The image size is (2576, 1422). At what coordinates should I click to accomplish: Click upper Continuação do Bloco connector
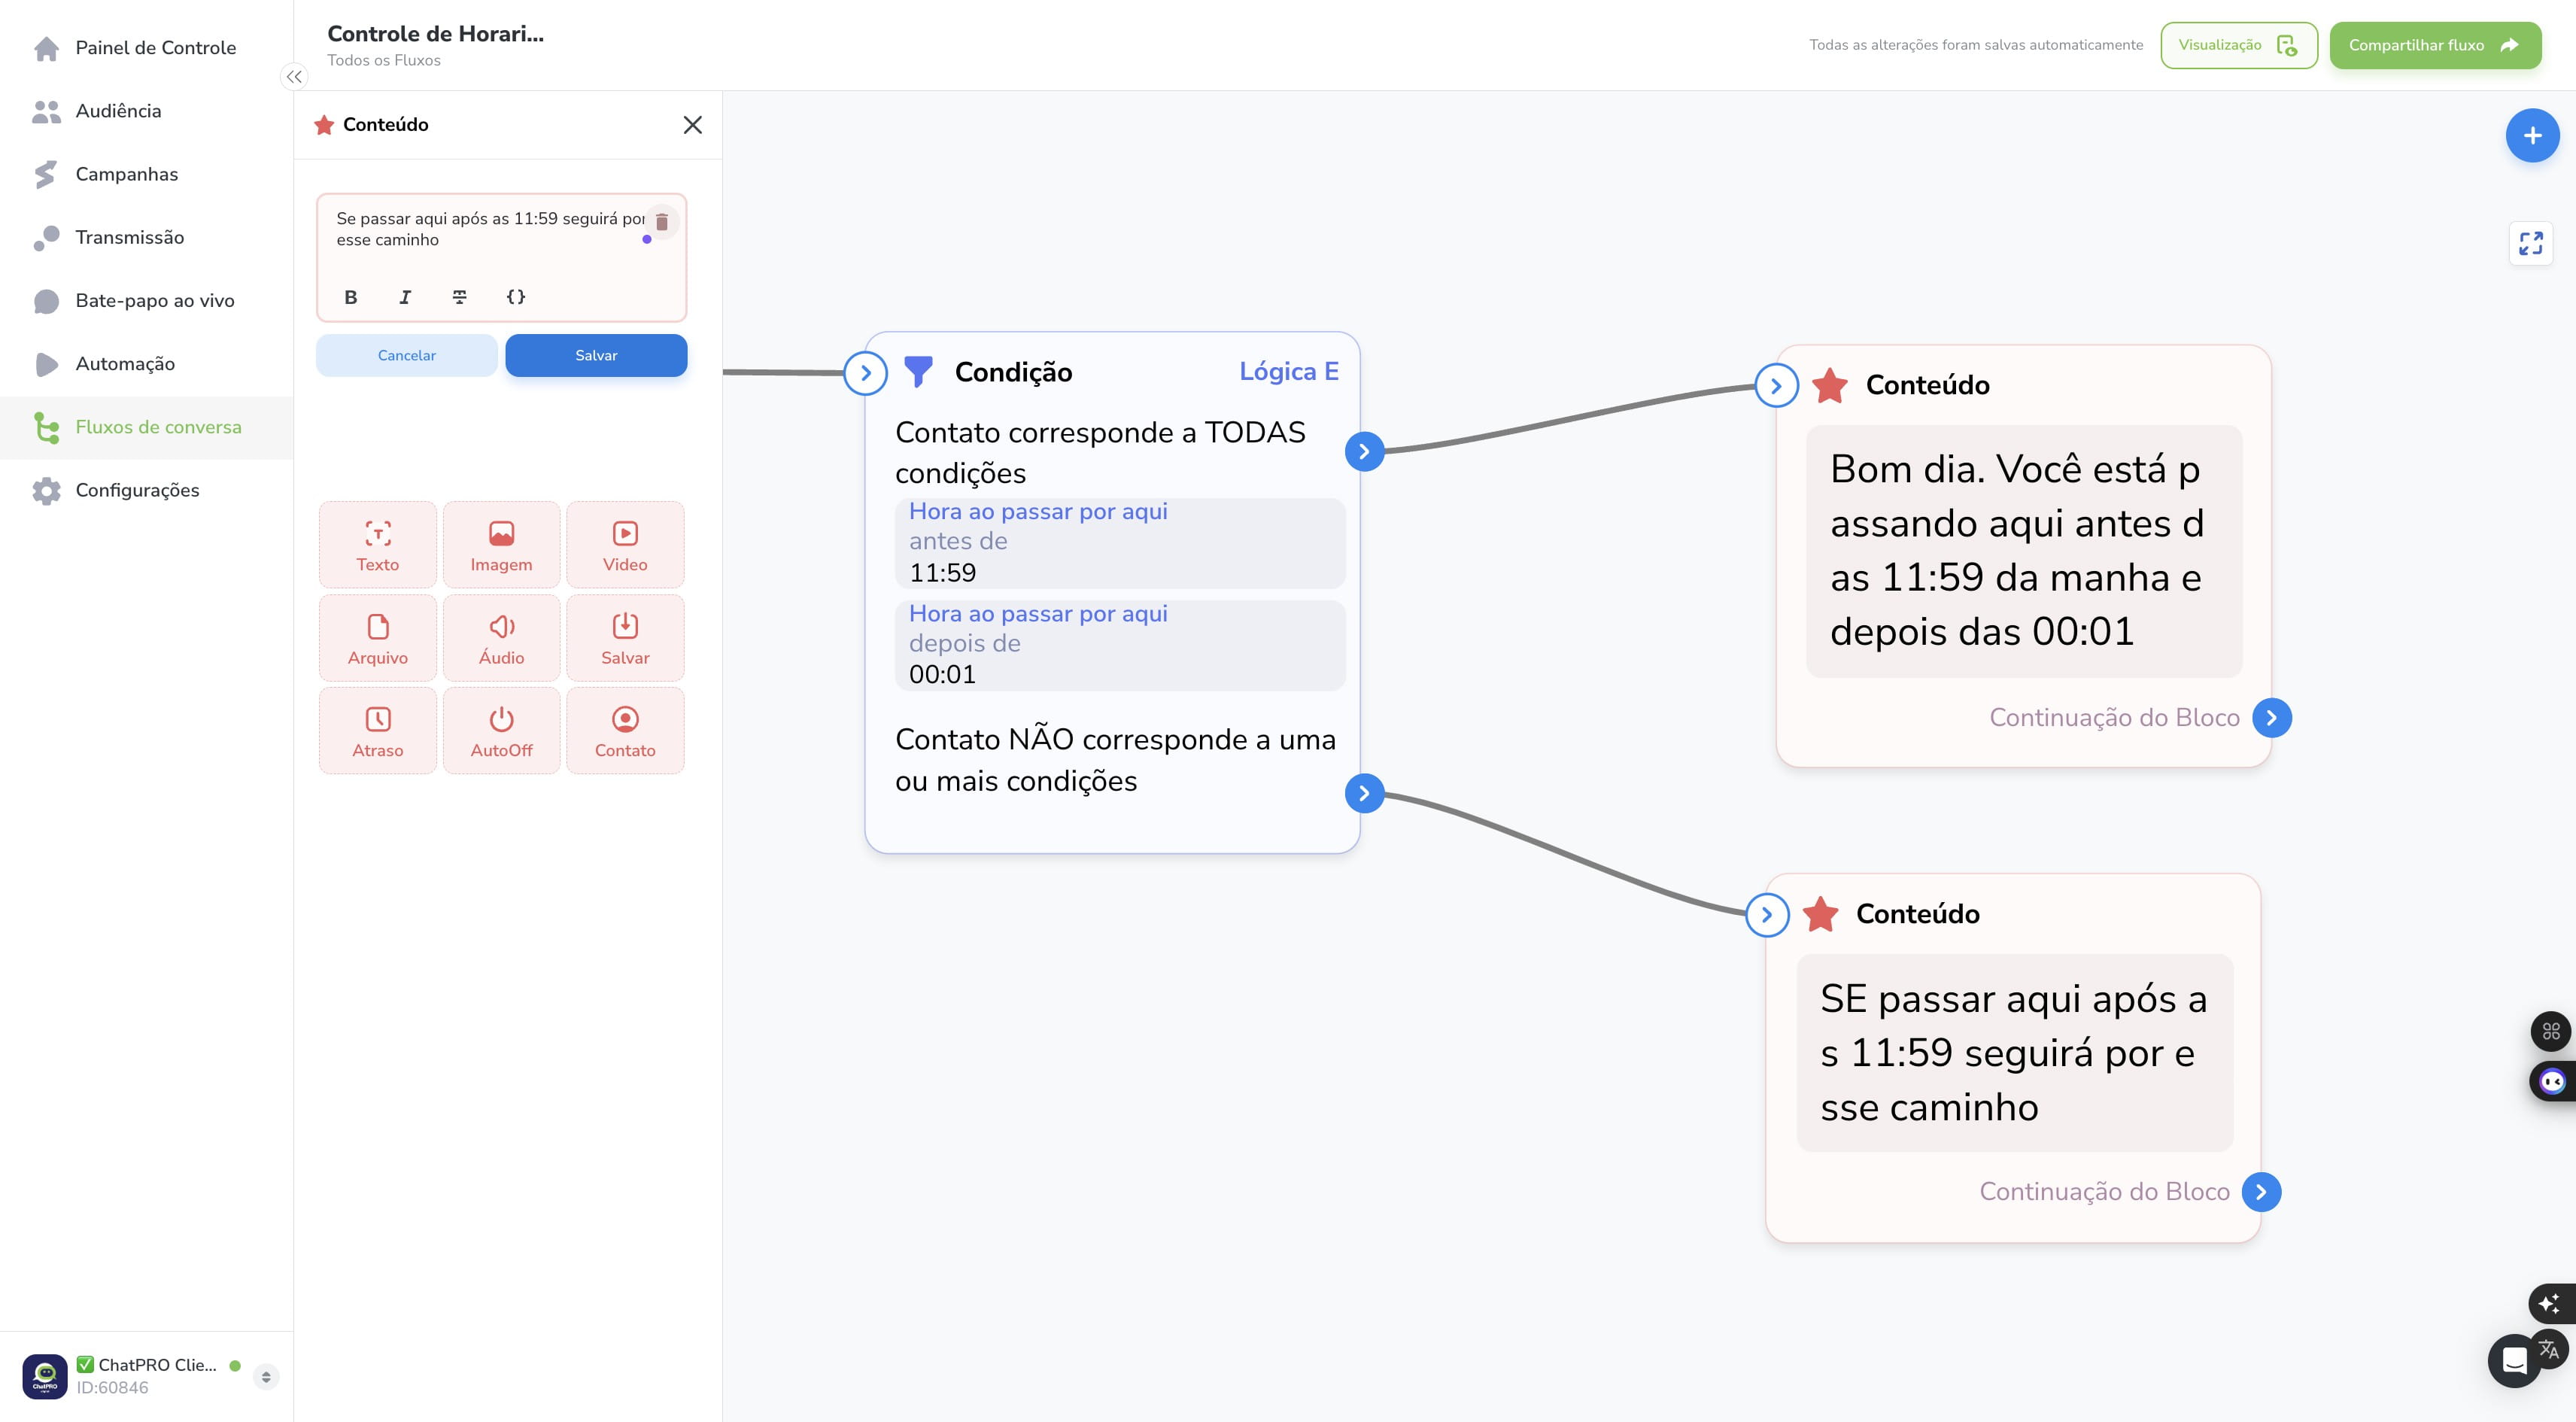tap(2271, 717)
